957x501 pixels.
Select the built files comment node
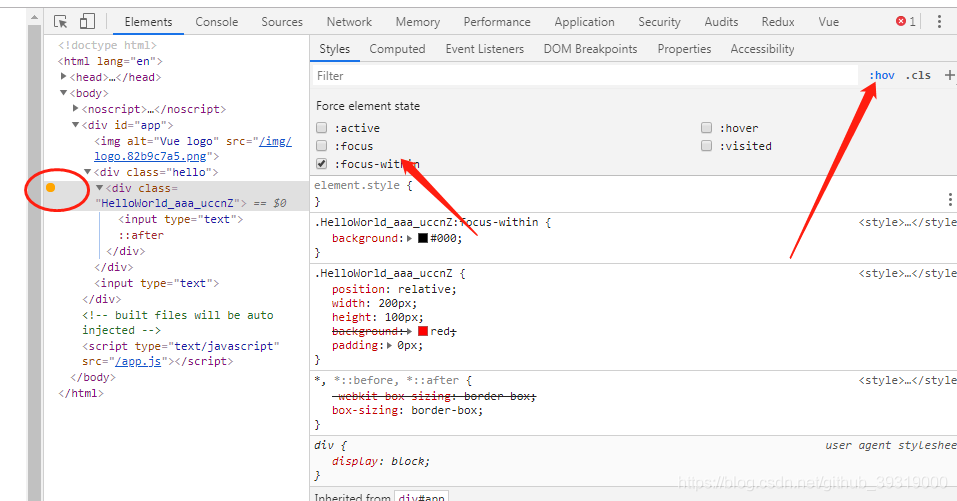point(178,322)
